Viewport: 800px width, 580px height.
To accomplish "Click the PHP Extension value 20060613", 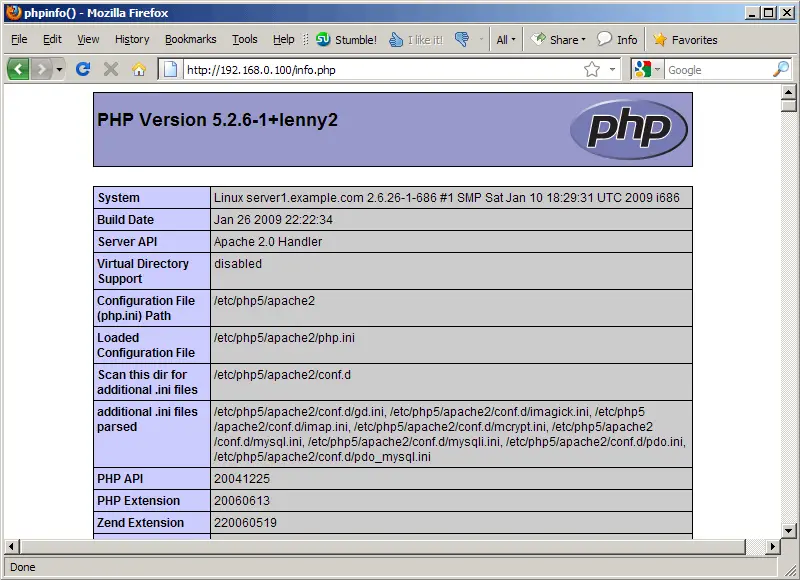I will [x=242, y=500].
